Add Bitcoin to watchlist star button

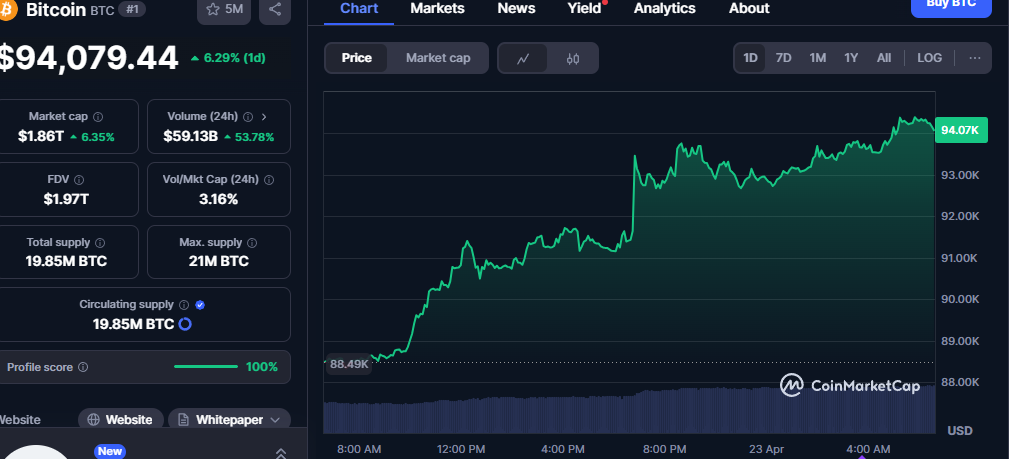pos(223,9)
